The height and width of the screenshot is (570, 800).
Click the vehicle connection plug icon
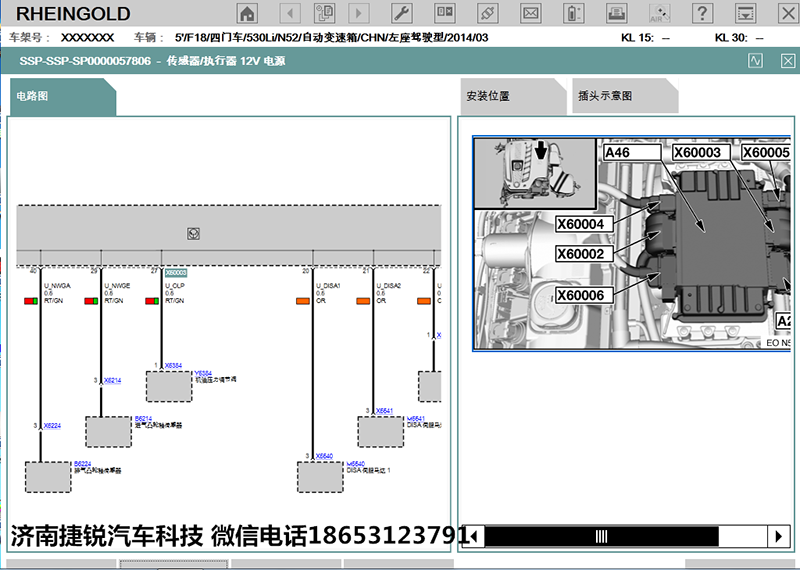pos(487,13)
